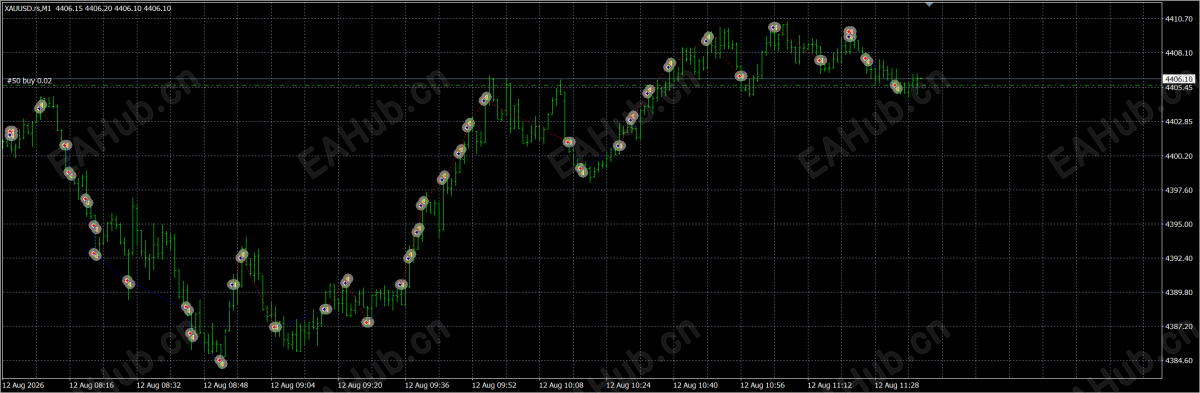The width and height of the screenshot is (1200, 393).
Task: Click the '#50 buy 0.02' order line label
Action: [30, 81]
